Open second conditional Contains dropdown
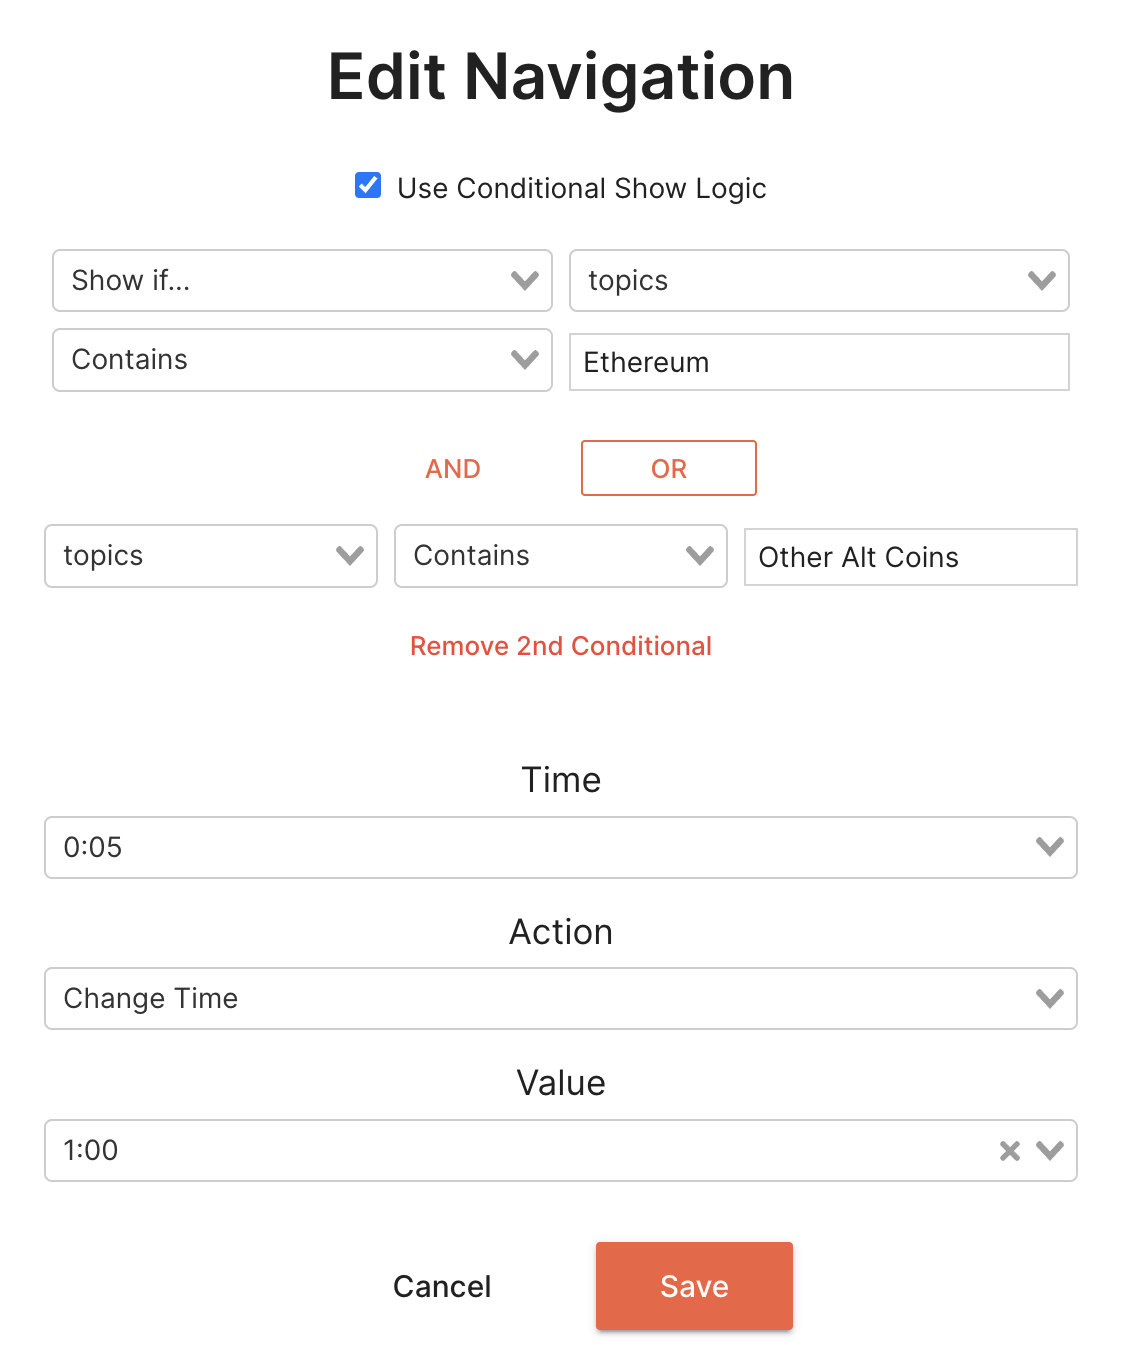Viewport: 1128px width, 1356px height. pyautogui.click(x=560, y=556)
